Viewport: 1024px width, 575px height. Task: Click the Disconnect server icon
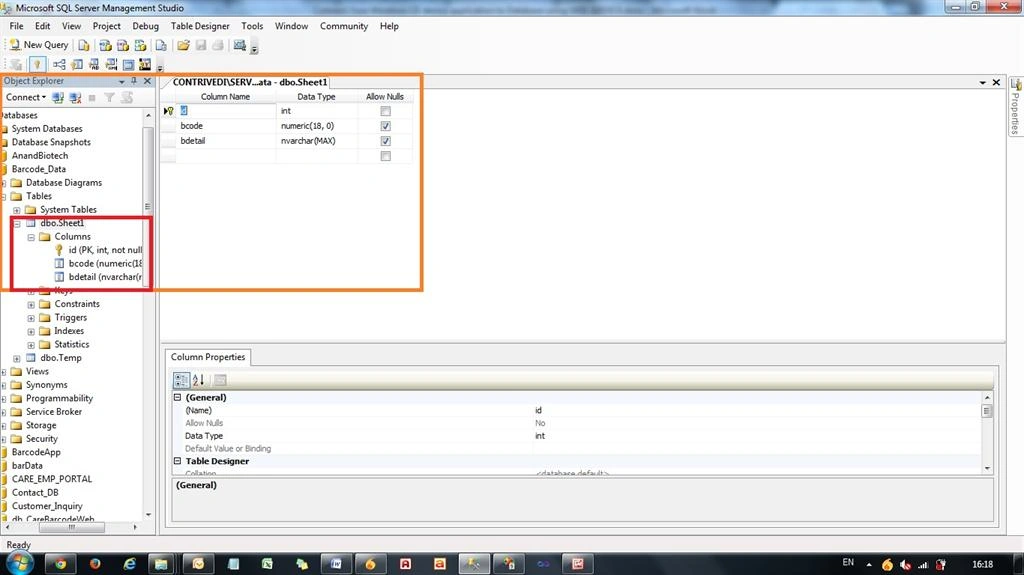[x=75, y=97]
